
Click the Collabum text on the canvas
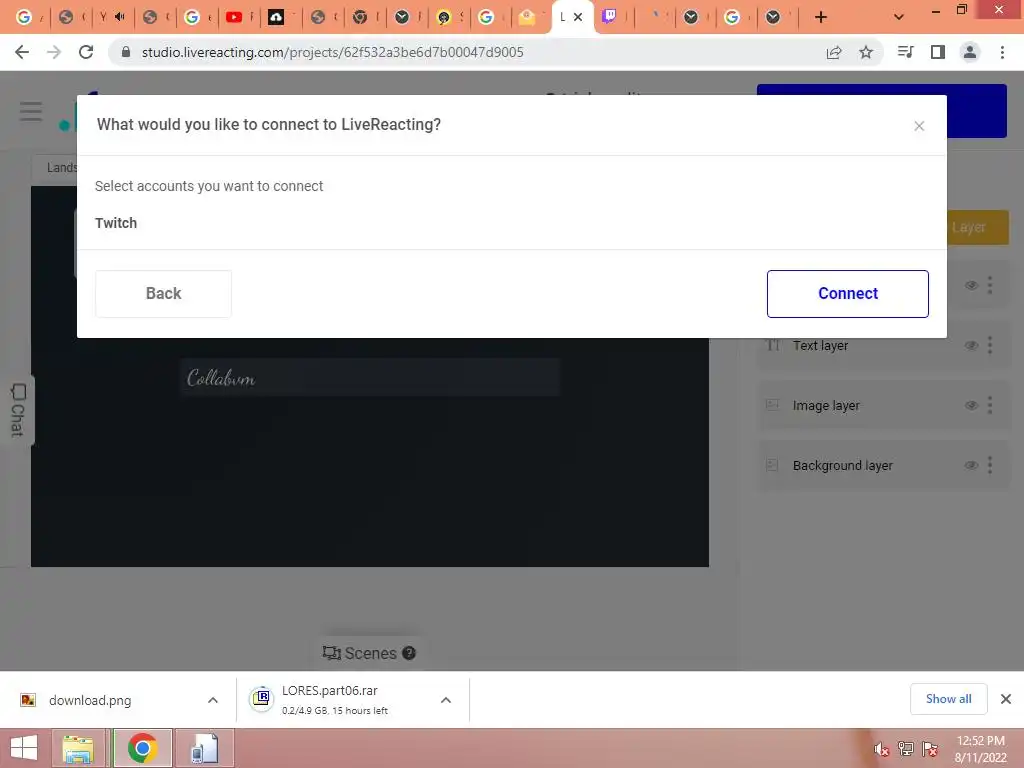pyautogui.click(x=221, y=378)
